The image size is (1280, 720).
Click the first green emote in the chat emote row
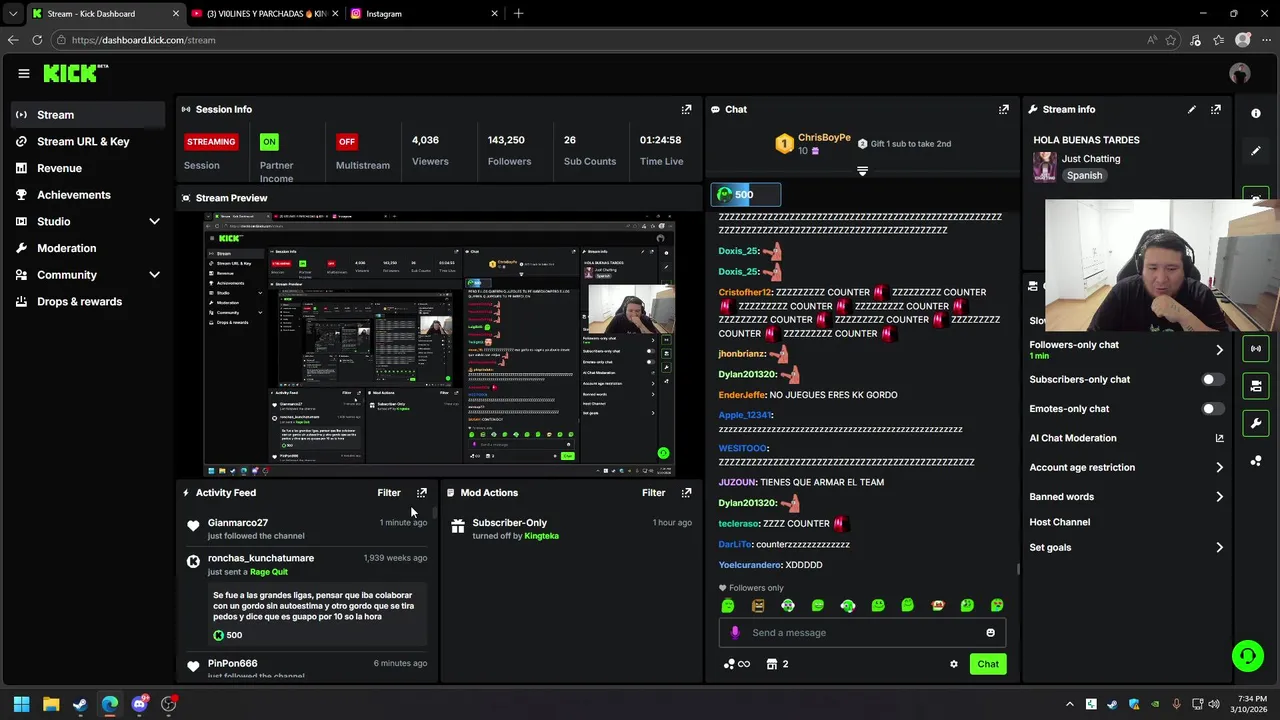tap(728, 605)
